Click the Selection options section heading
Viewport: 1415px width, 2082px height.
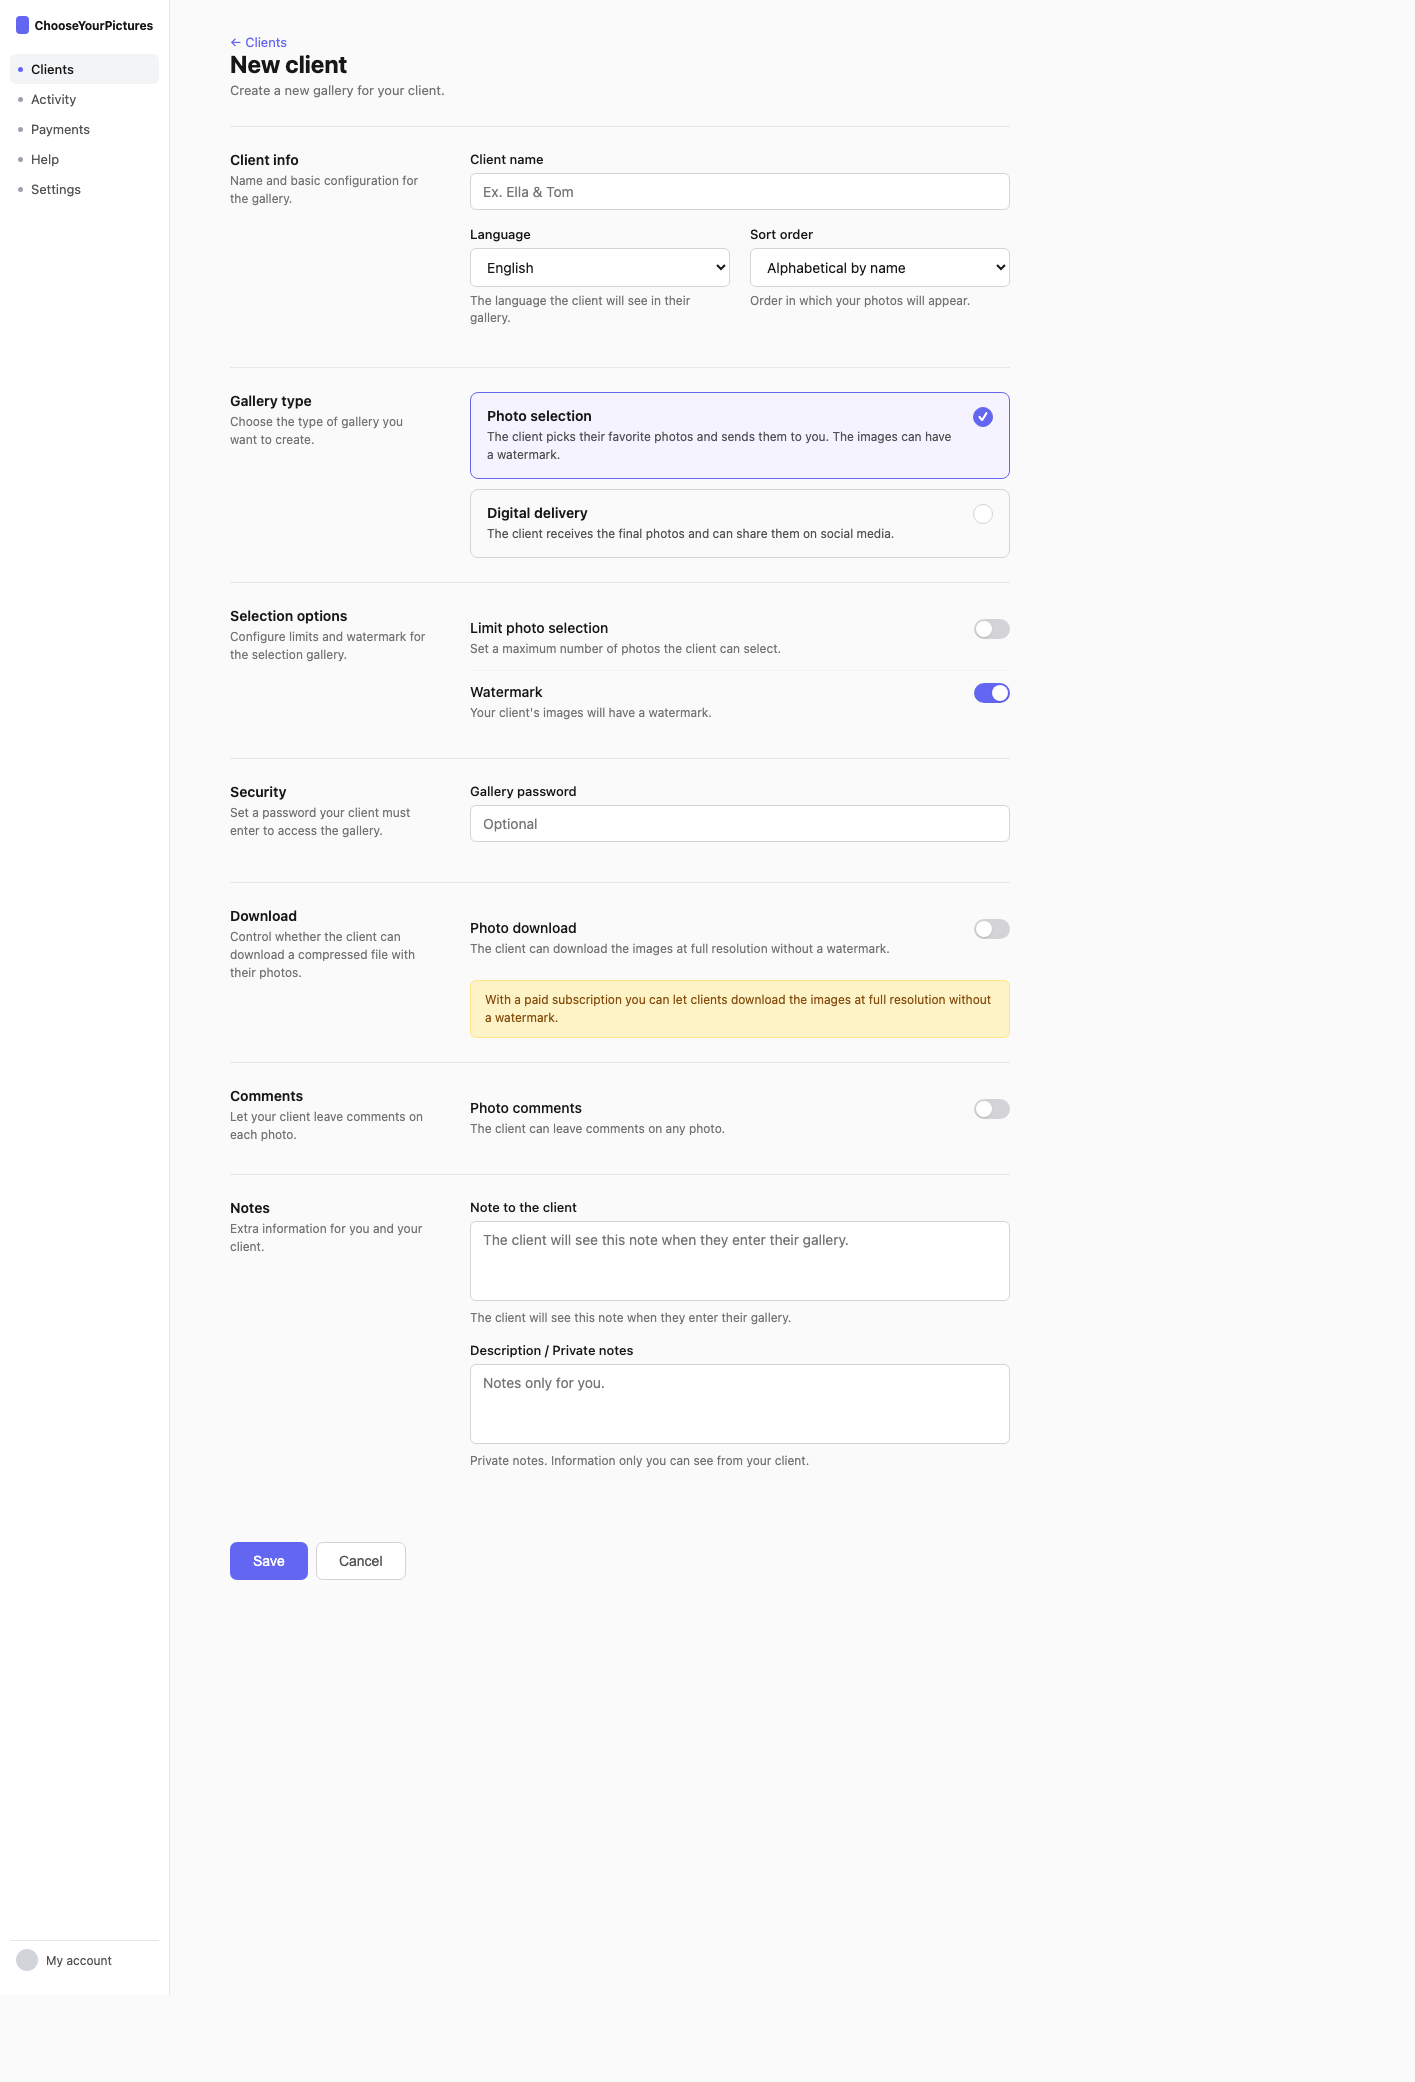click(288, 616)
